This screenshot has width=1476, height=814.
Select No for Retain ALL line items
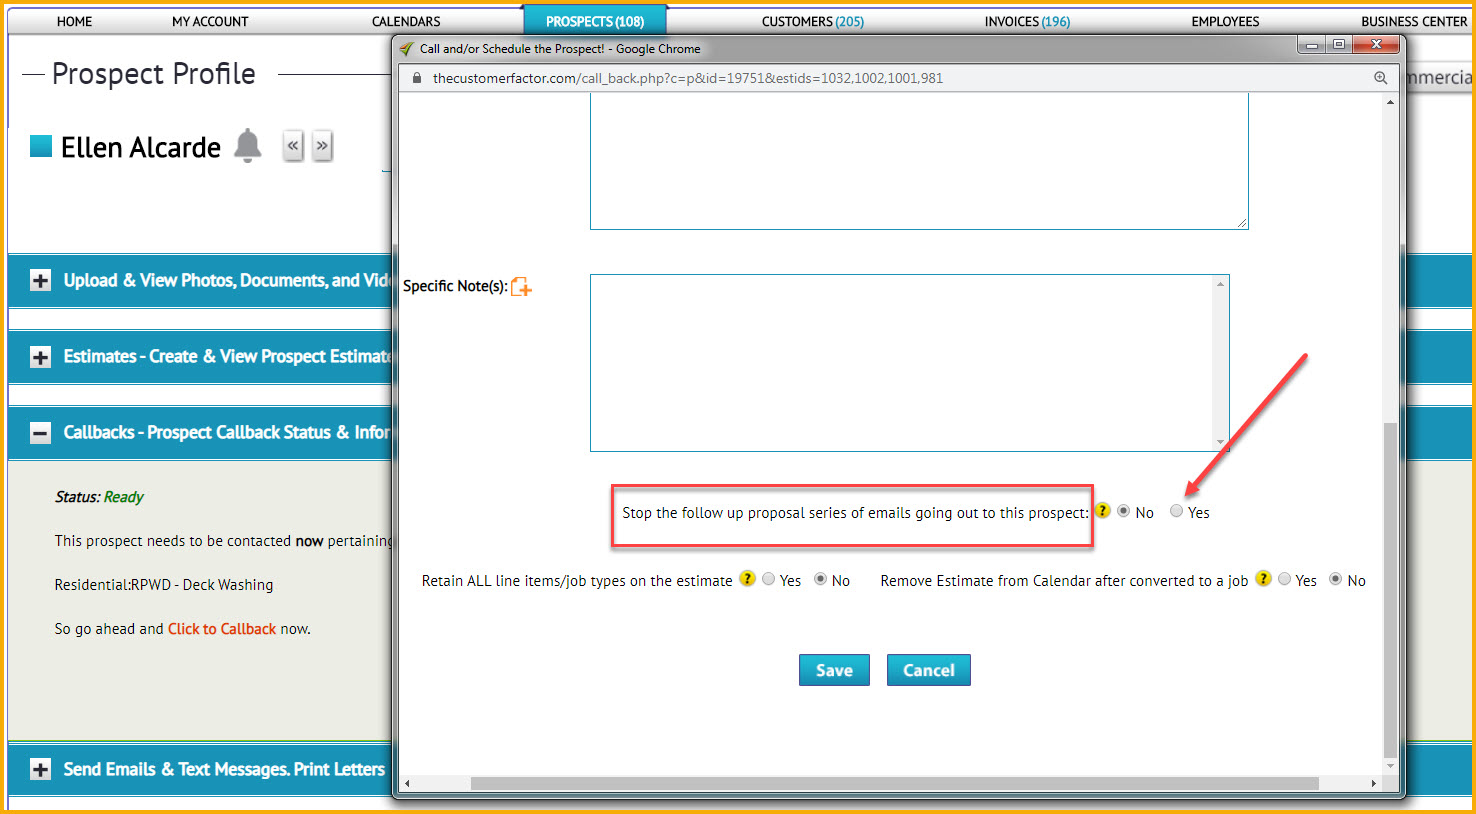tap(820, 579)
